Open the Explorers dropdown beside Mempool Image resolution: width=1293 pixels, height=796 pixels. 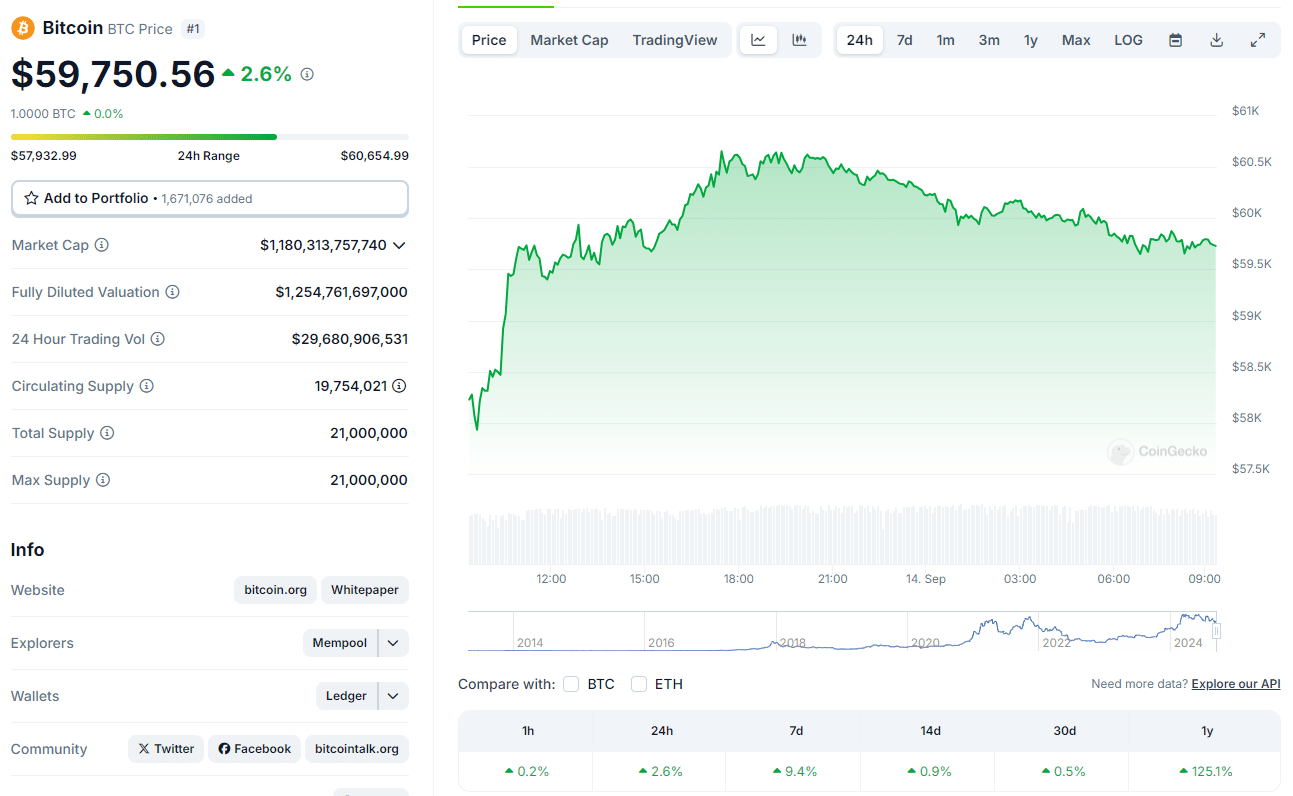(x=392, y=643)
